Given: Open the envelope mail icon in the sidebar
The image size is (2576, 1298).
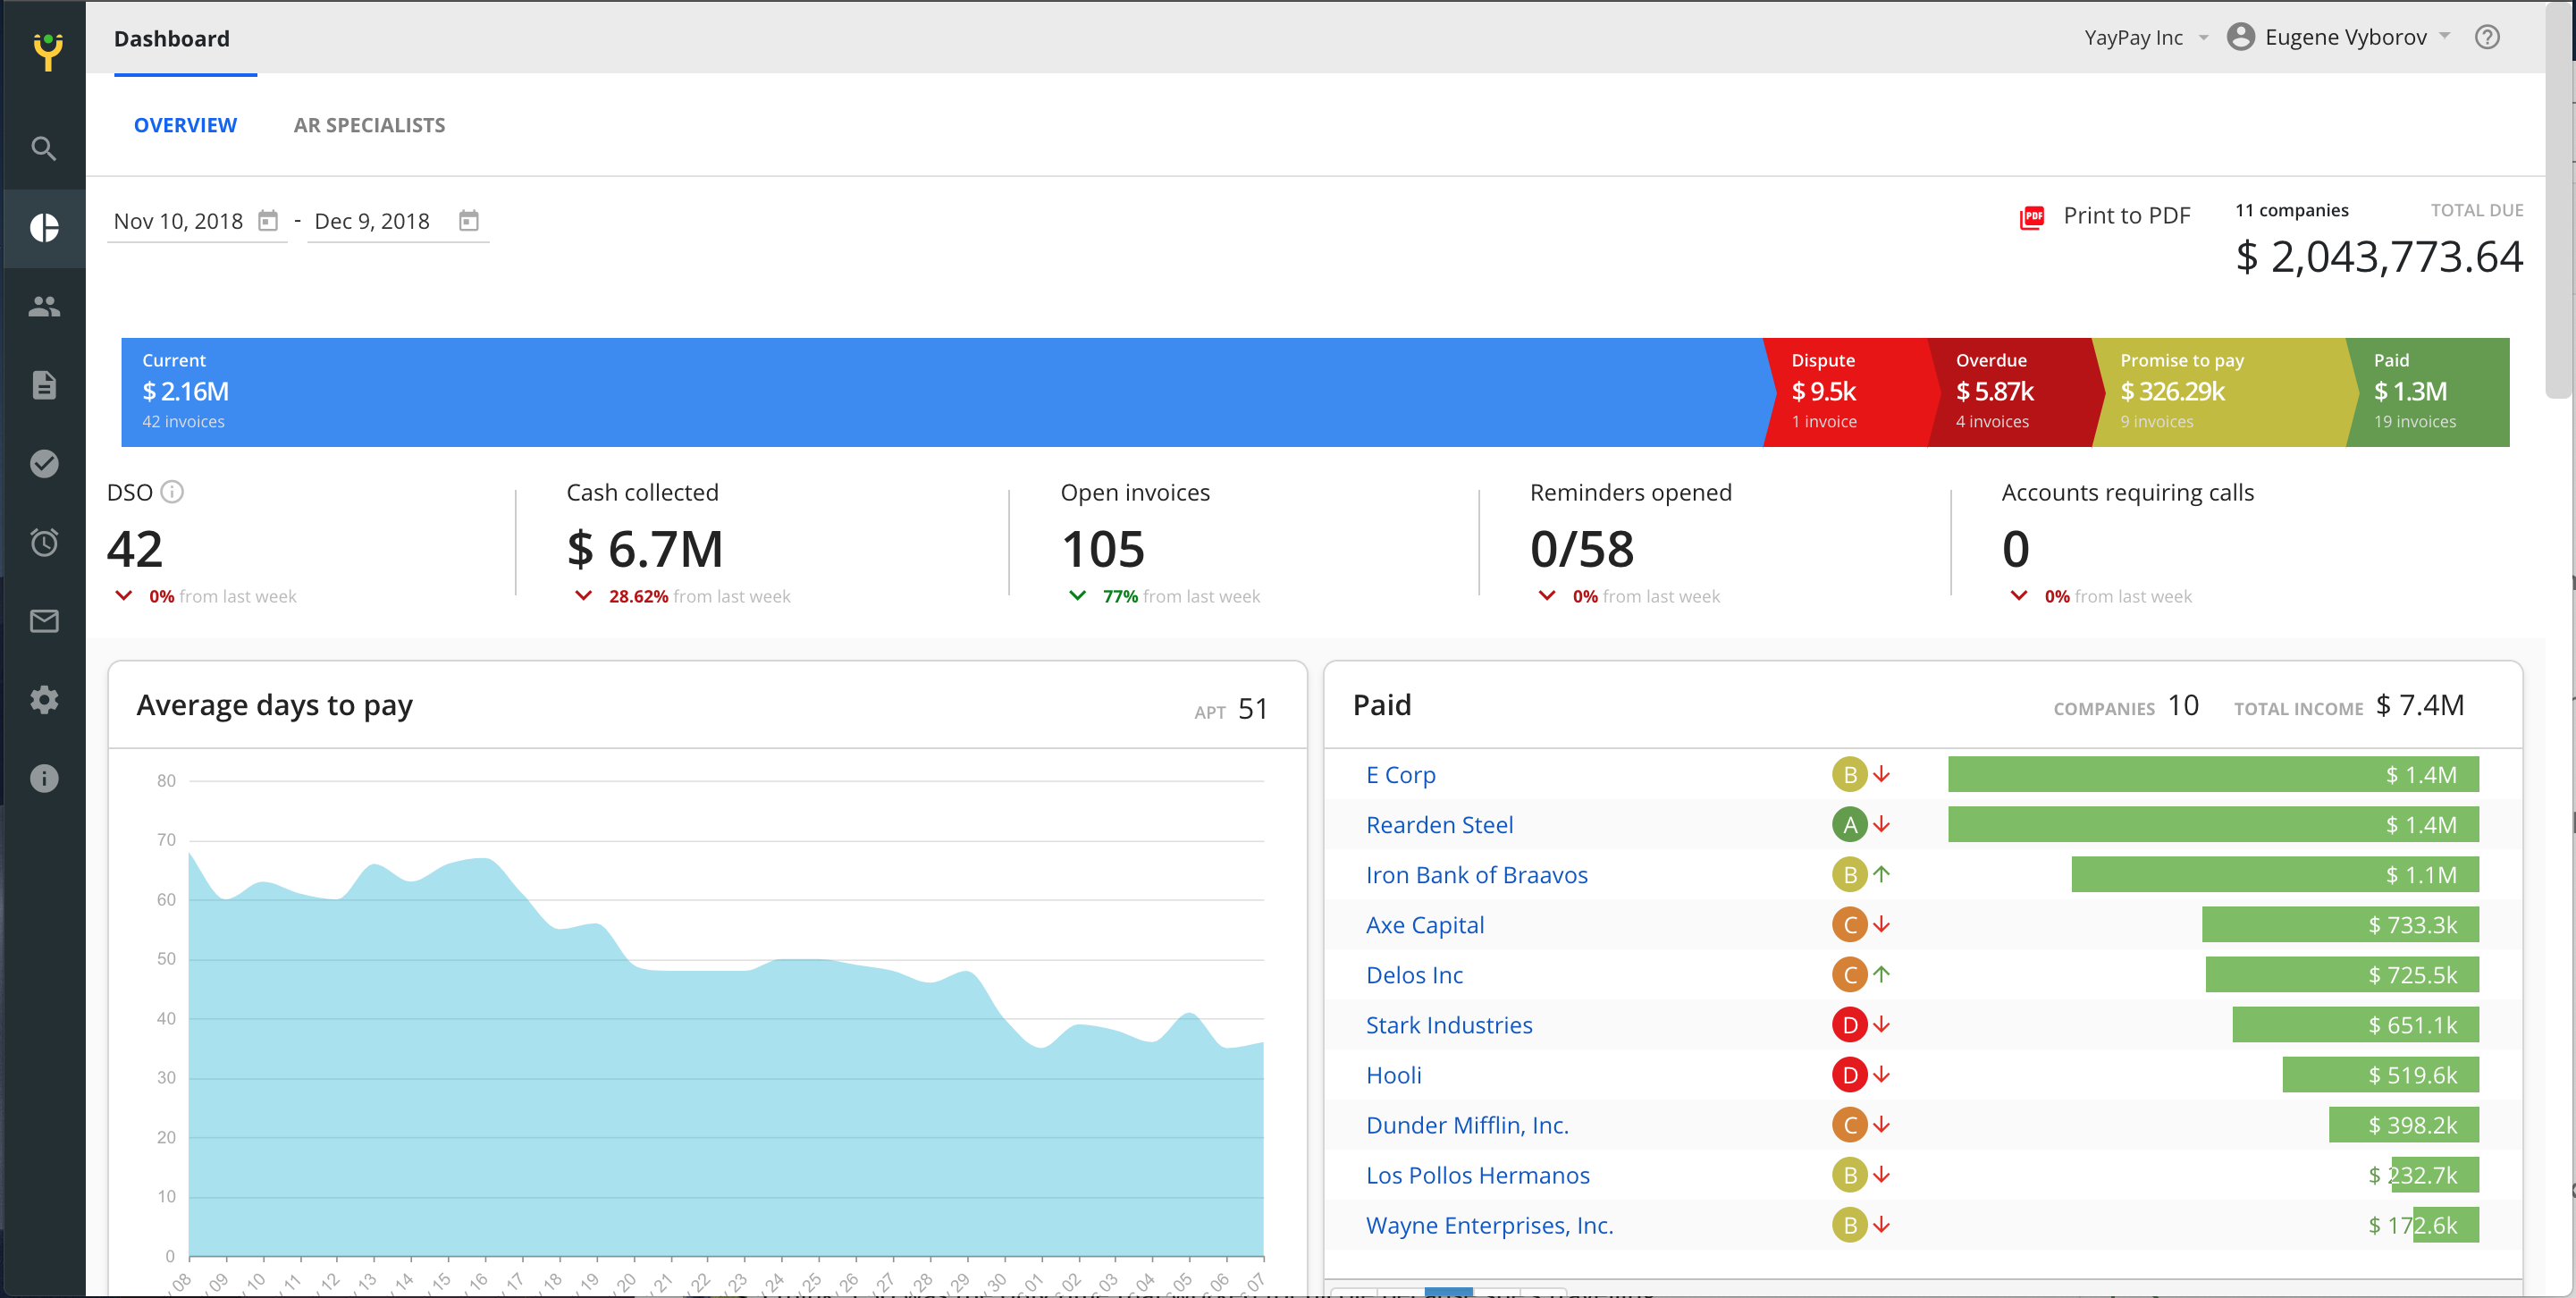Looking at the screenshot, I should pyautogui.click(x=43, y=621).
